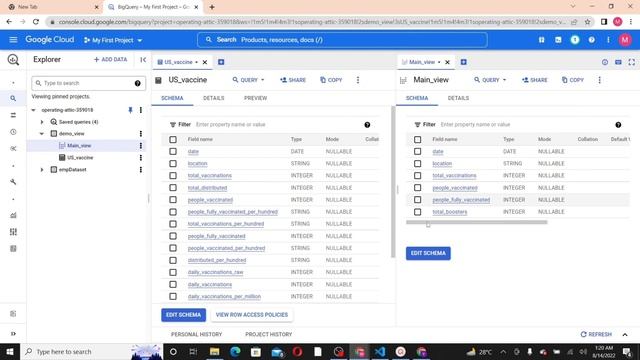Open actions menu for US_vaccine in the tree
Viewport: 640px width, 360px height.
[x=141, y=158]
